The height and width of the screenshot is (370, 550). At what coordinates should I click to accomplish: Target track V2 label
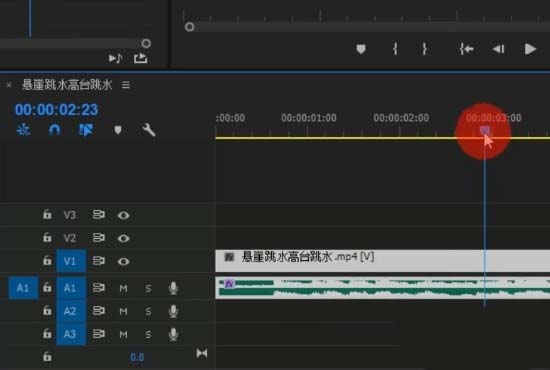pyautogui.click(x=70, y=238)
